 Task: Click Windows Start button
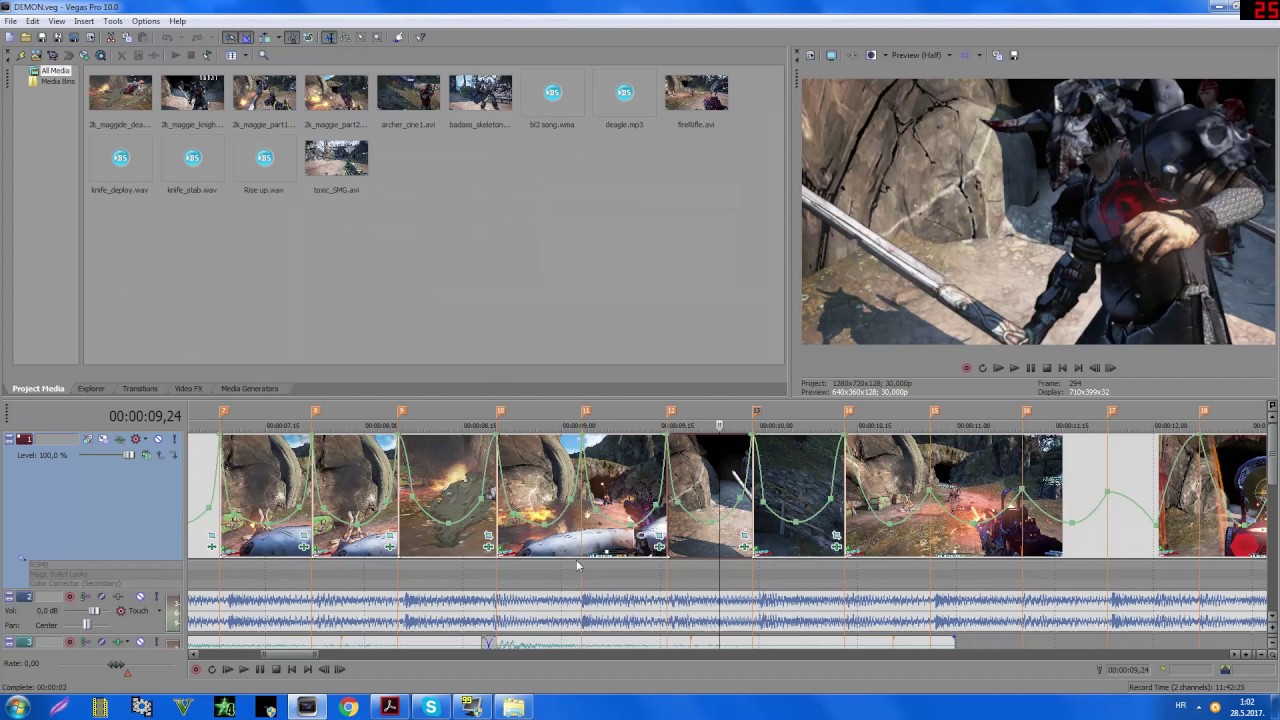pos(18,707)
